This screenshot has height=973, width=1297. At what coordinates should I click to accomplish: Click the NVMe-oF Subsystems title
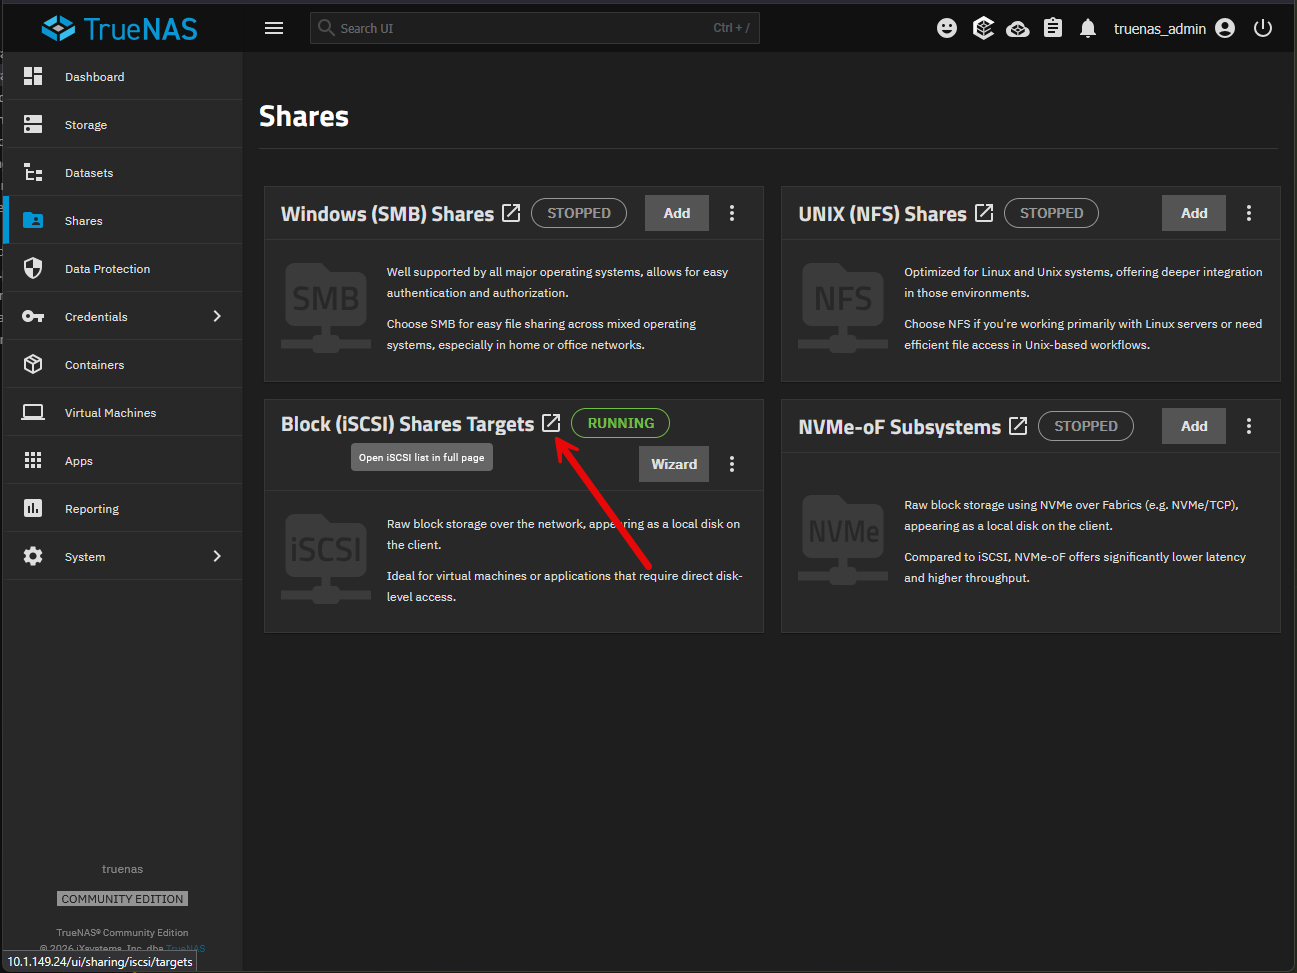tap(899, 427)
